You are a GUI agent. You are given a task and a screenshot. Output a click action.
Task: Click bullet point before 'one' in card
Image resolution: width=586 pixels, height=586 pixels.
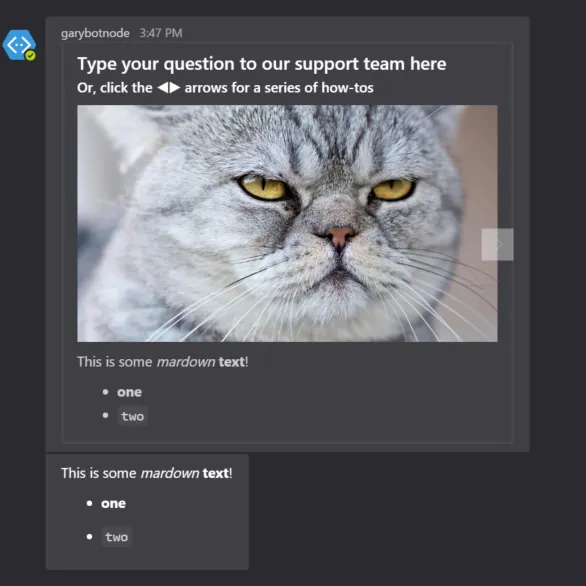tap(105, 392)
